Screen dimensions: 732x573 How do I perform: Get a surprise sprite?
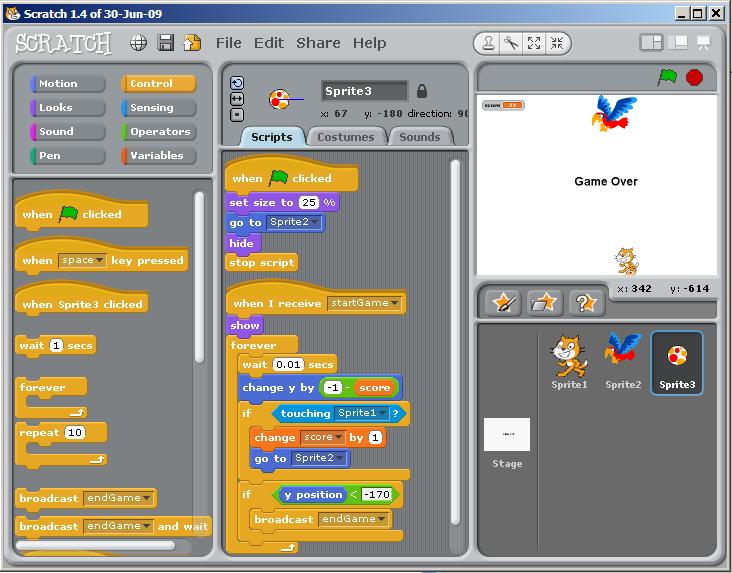point(586,303)
